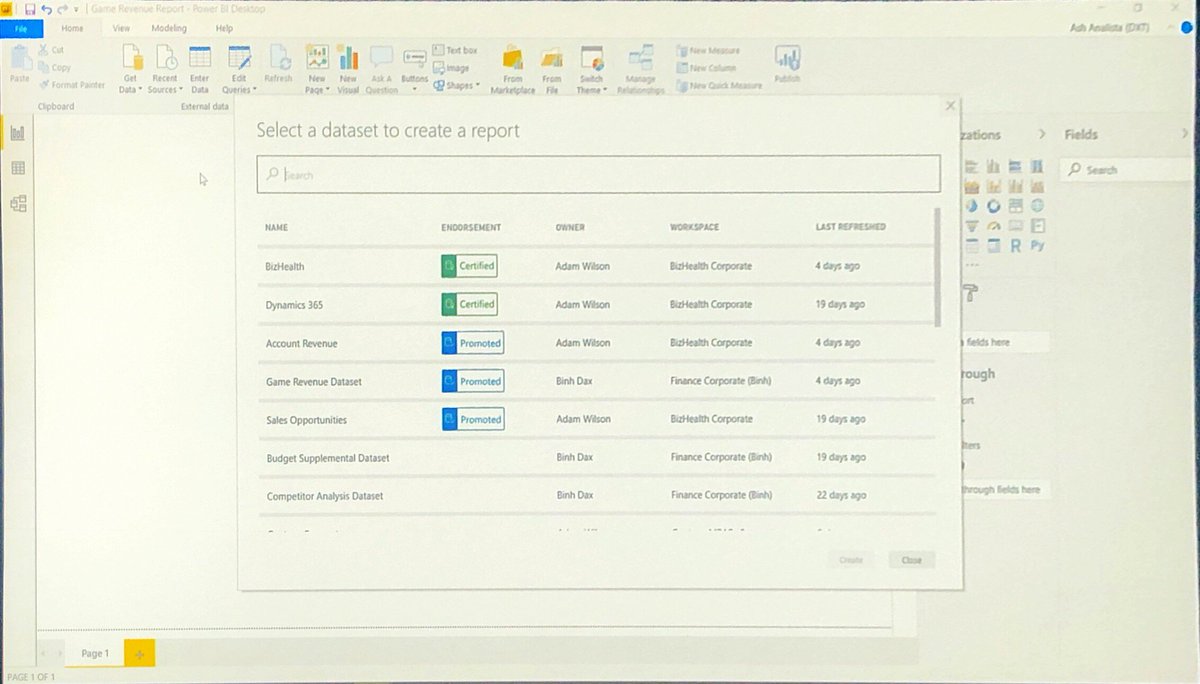Screen dimensions: 1200x684
Task: Select the Python visual icon
Action: coord(1037,245)
